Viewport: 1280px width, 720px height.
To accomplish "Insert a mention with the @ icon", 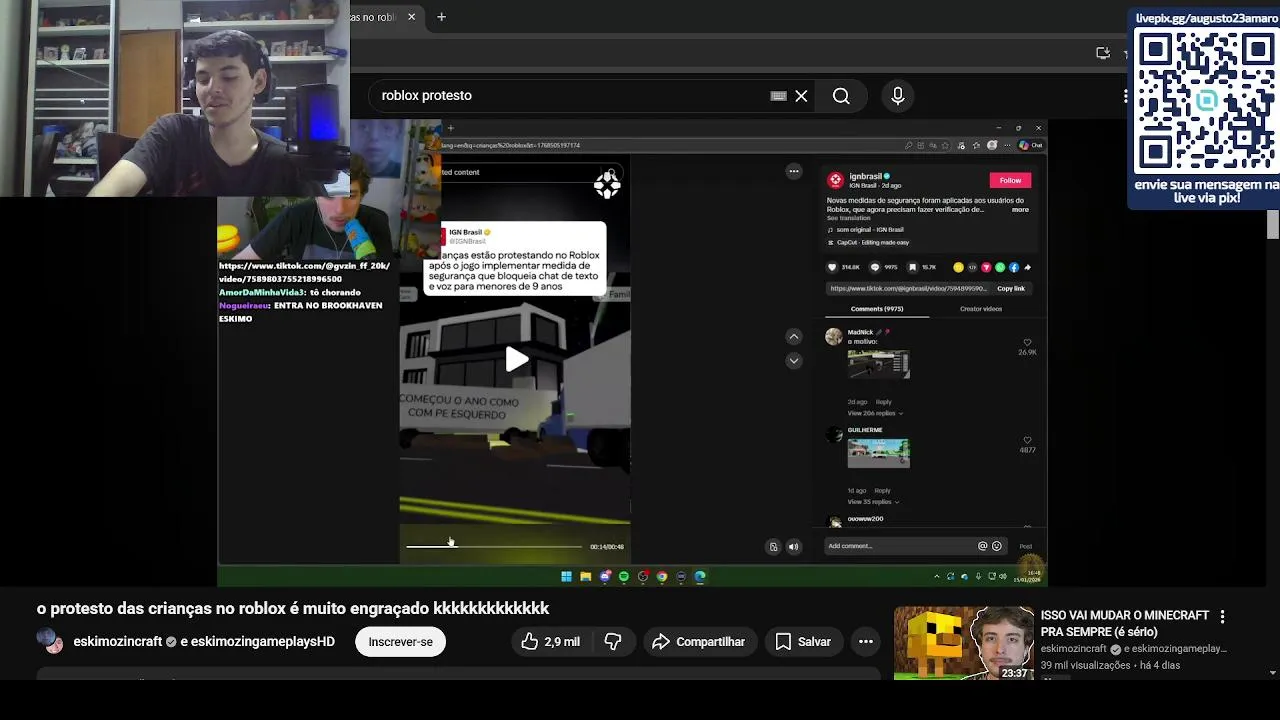I will (982, 546).
